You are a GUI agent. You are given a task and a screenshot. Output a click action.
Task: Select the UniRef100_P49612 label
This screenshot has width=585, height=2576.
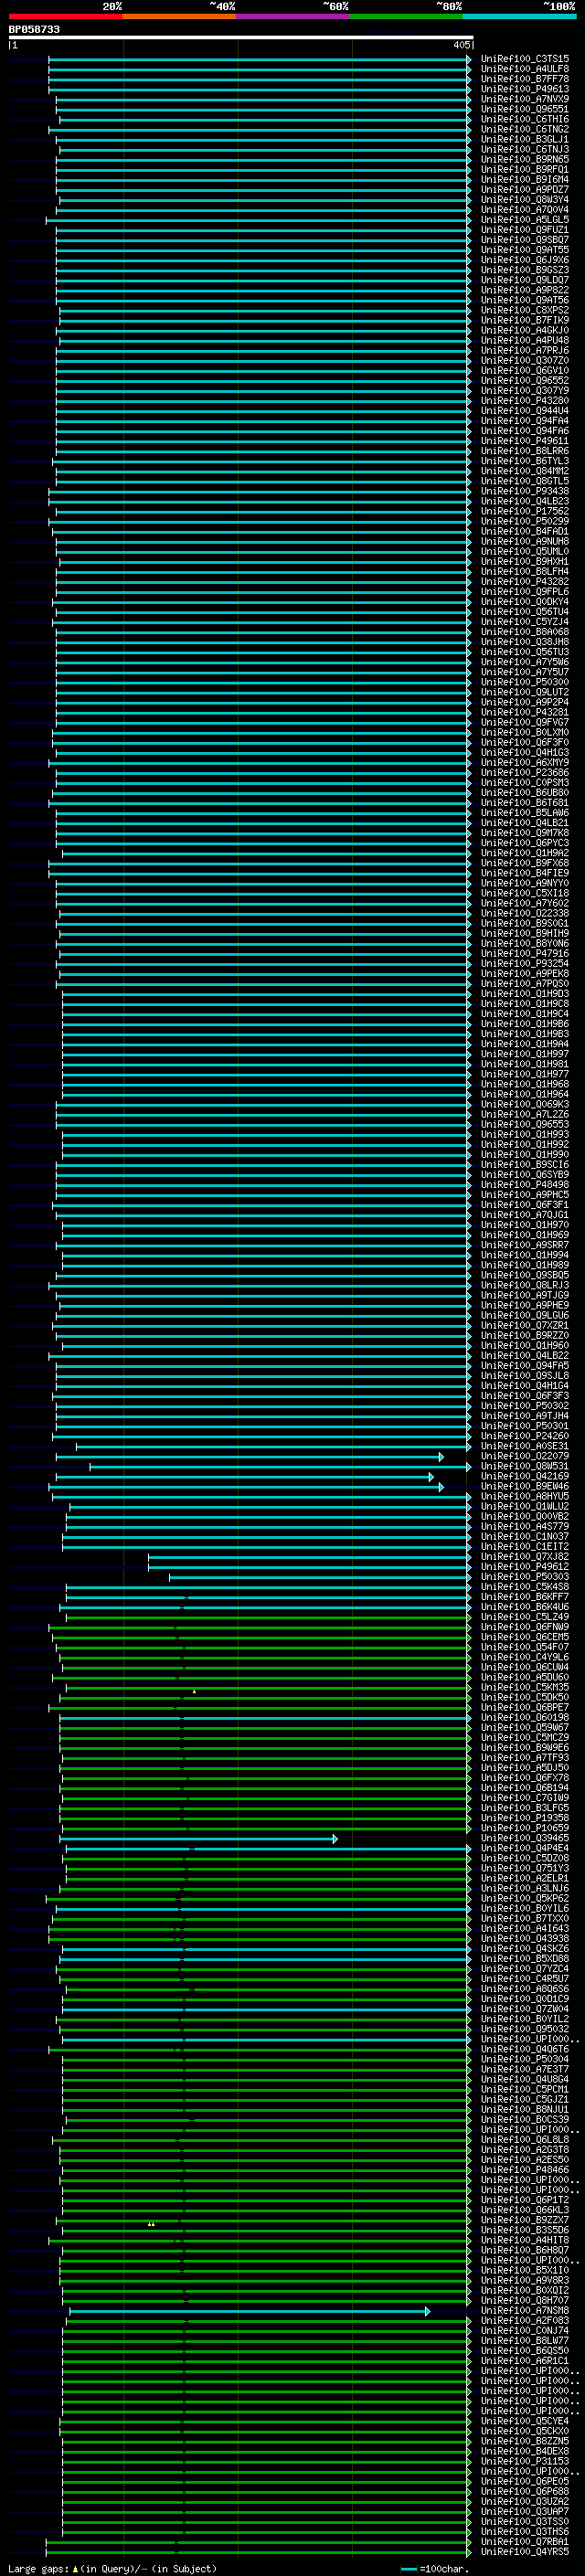(524, 1567)
